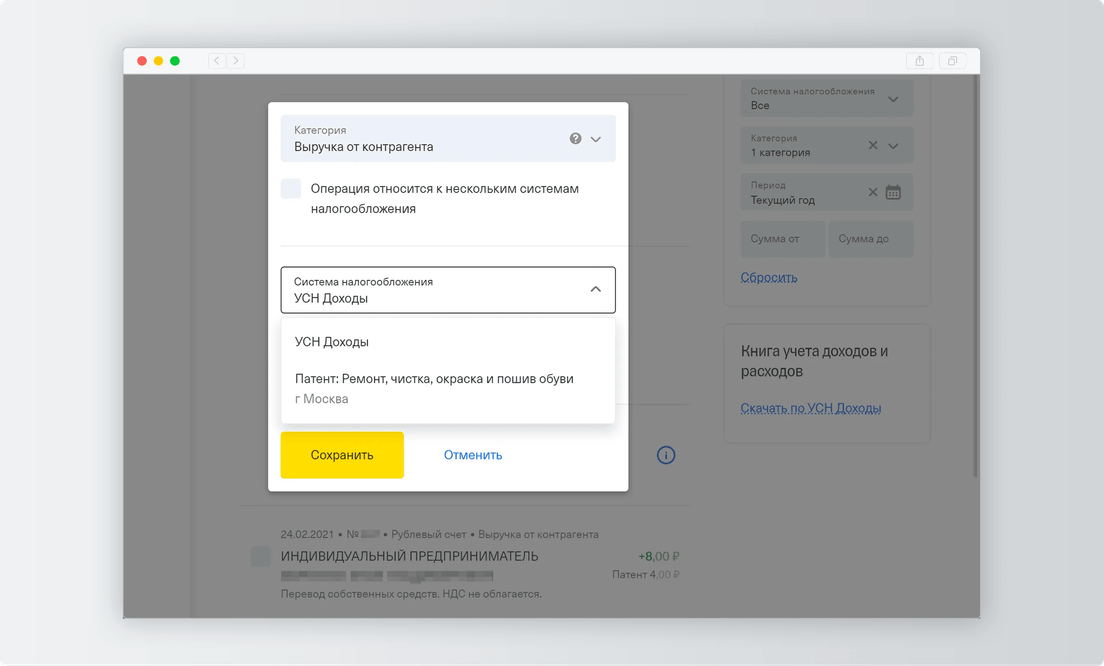Click the help question mark in Категория field
The width and height of the screenshot is (1104, 666).
pos(575,139)
